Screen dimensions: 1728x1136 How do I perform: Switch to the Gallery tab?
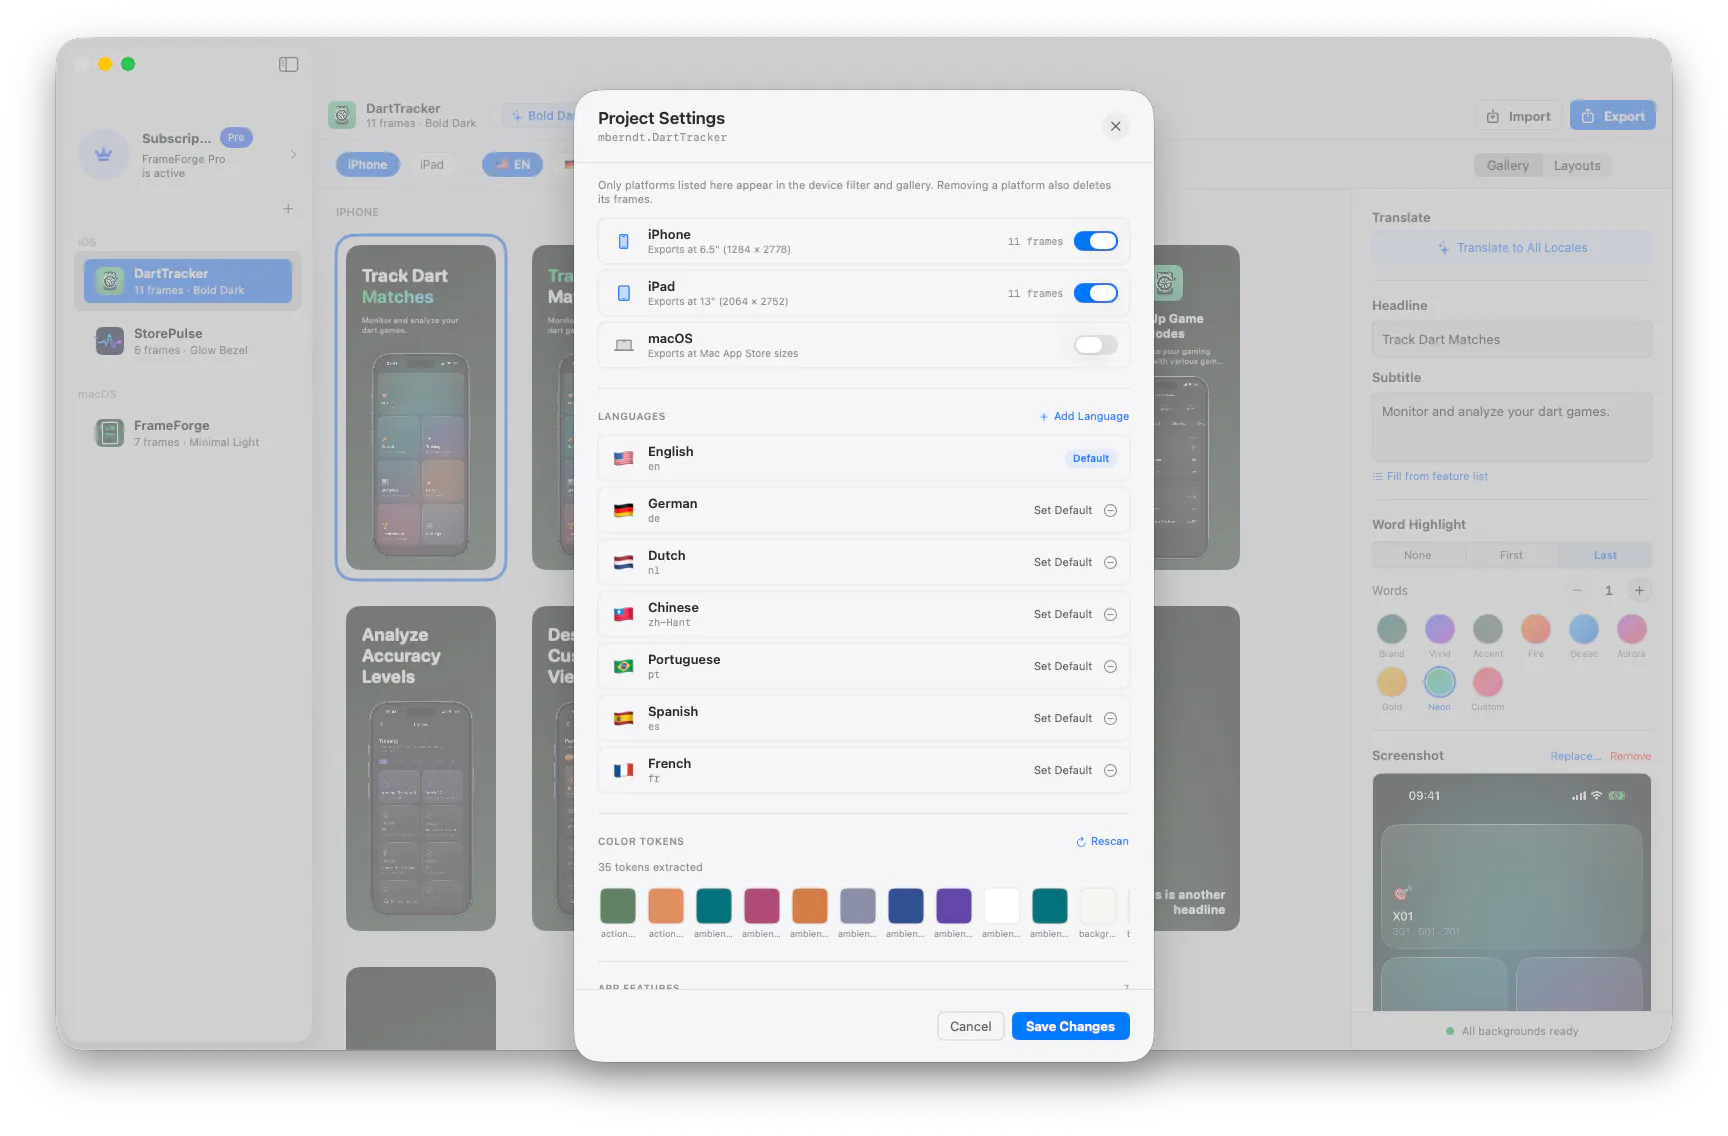click(1507, 165)
